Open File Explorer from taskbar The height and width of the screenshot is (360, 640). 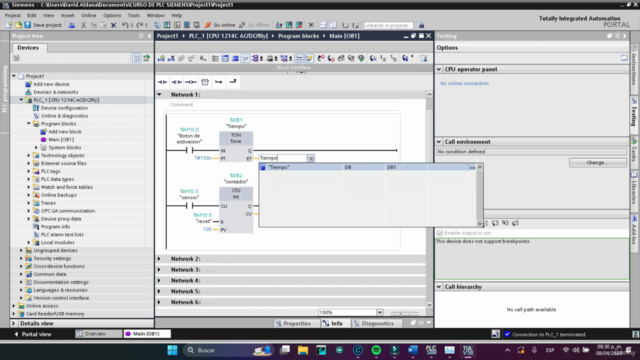coord(303,350)
